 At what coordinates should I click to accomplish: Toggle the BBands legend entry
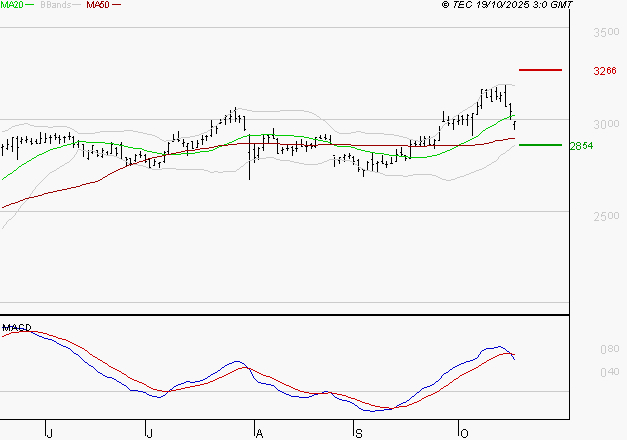pos(56,5)
